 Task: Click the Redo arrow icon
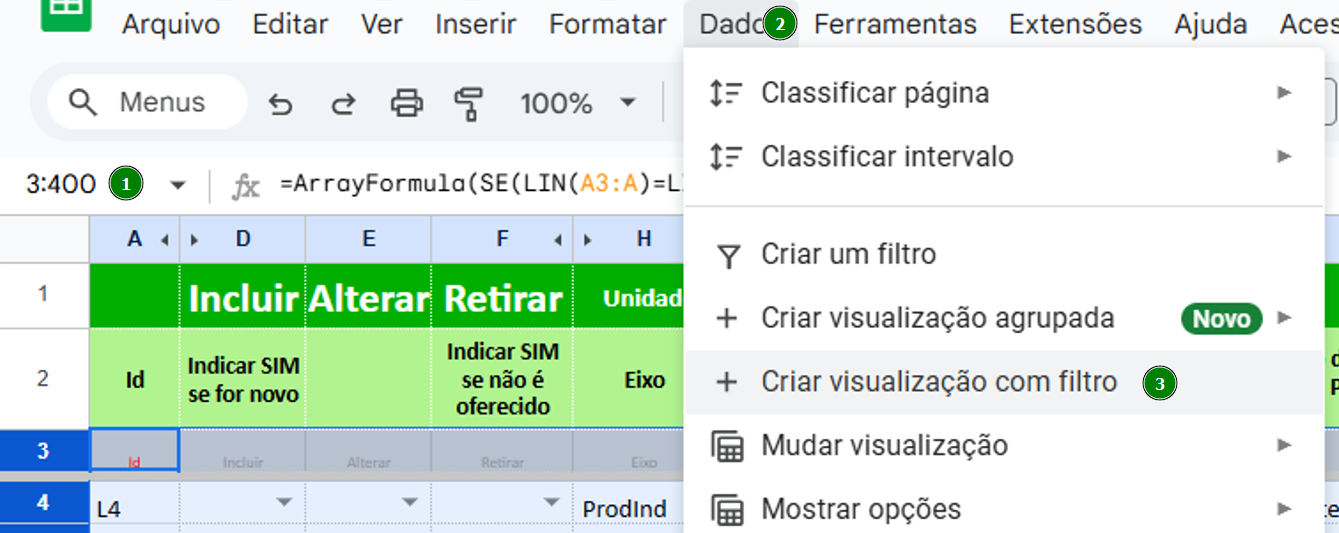click(343, 103)
